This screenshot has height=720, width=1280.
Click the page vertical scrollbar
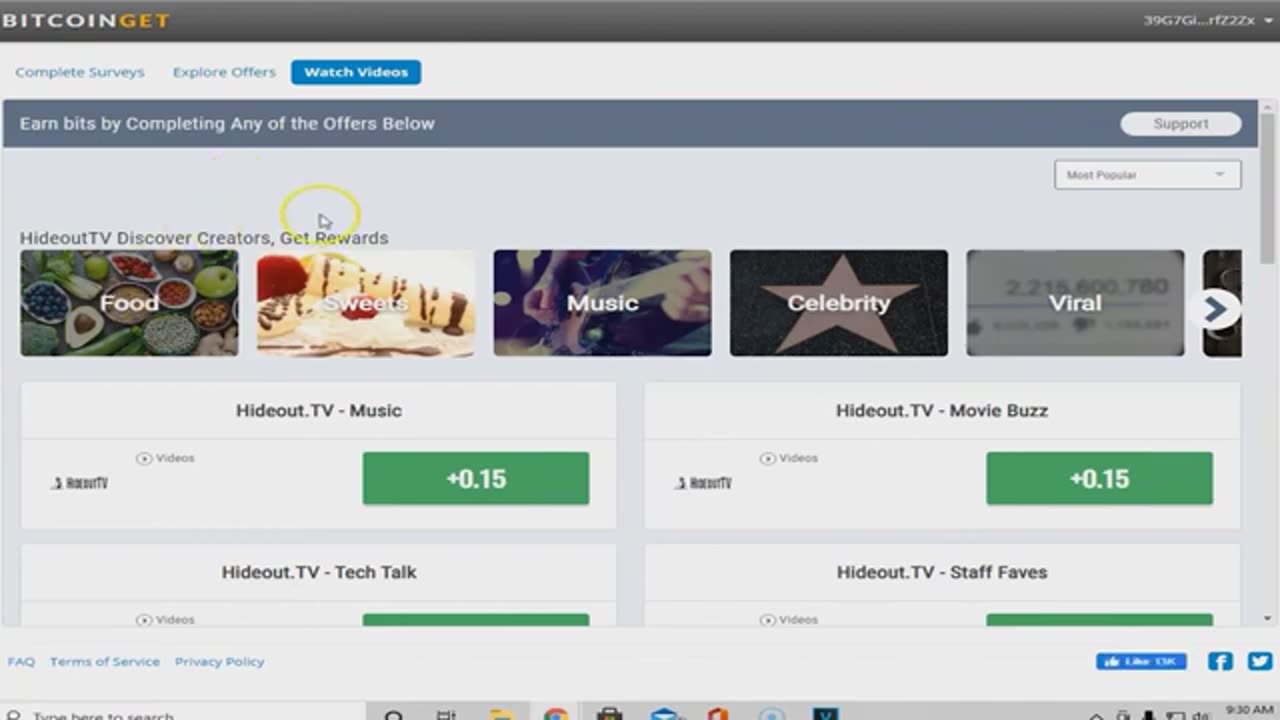pyautogui.click(x=1268, y=190)
